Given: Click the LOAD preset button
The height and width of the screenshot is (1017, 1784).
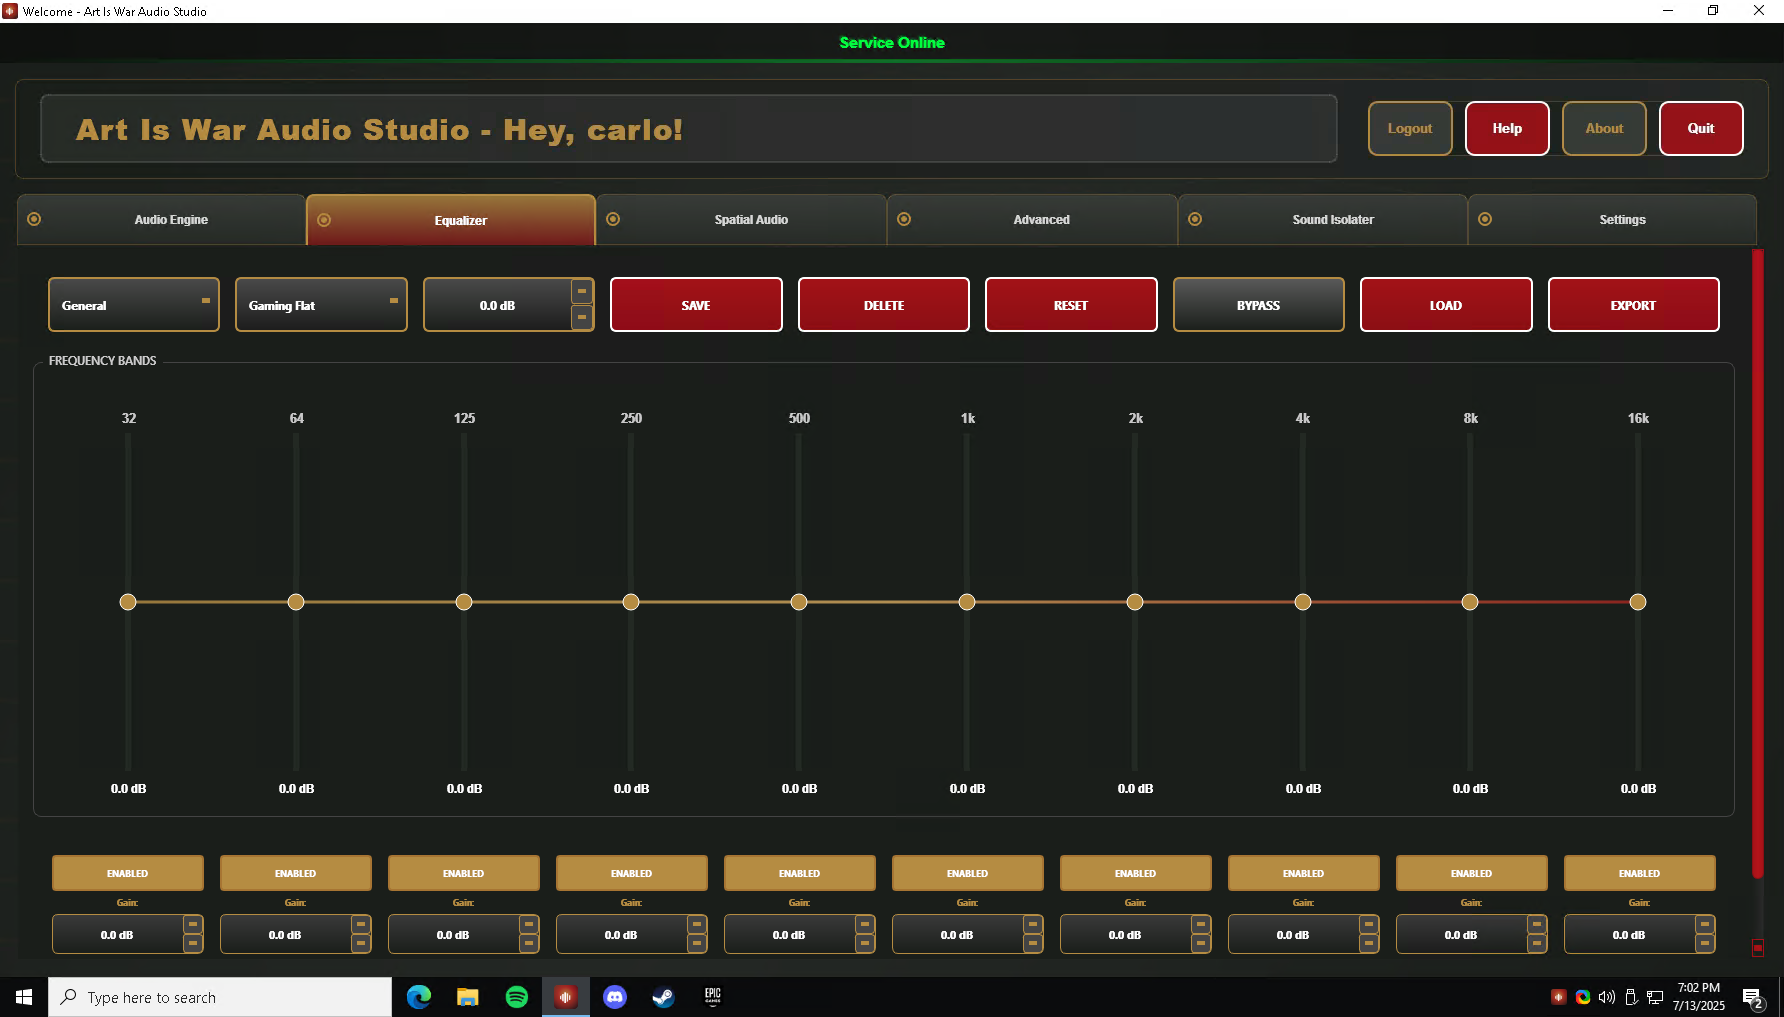Looking at the screenshot, I should coord(1446,305).
